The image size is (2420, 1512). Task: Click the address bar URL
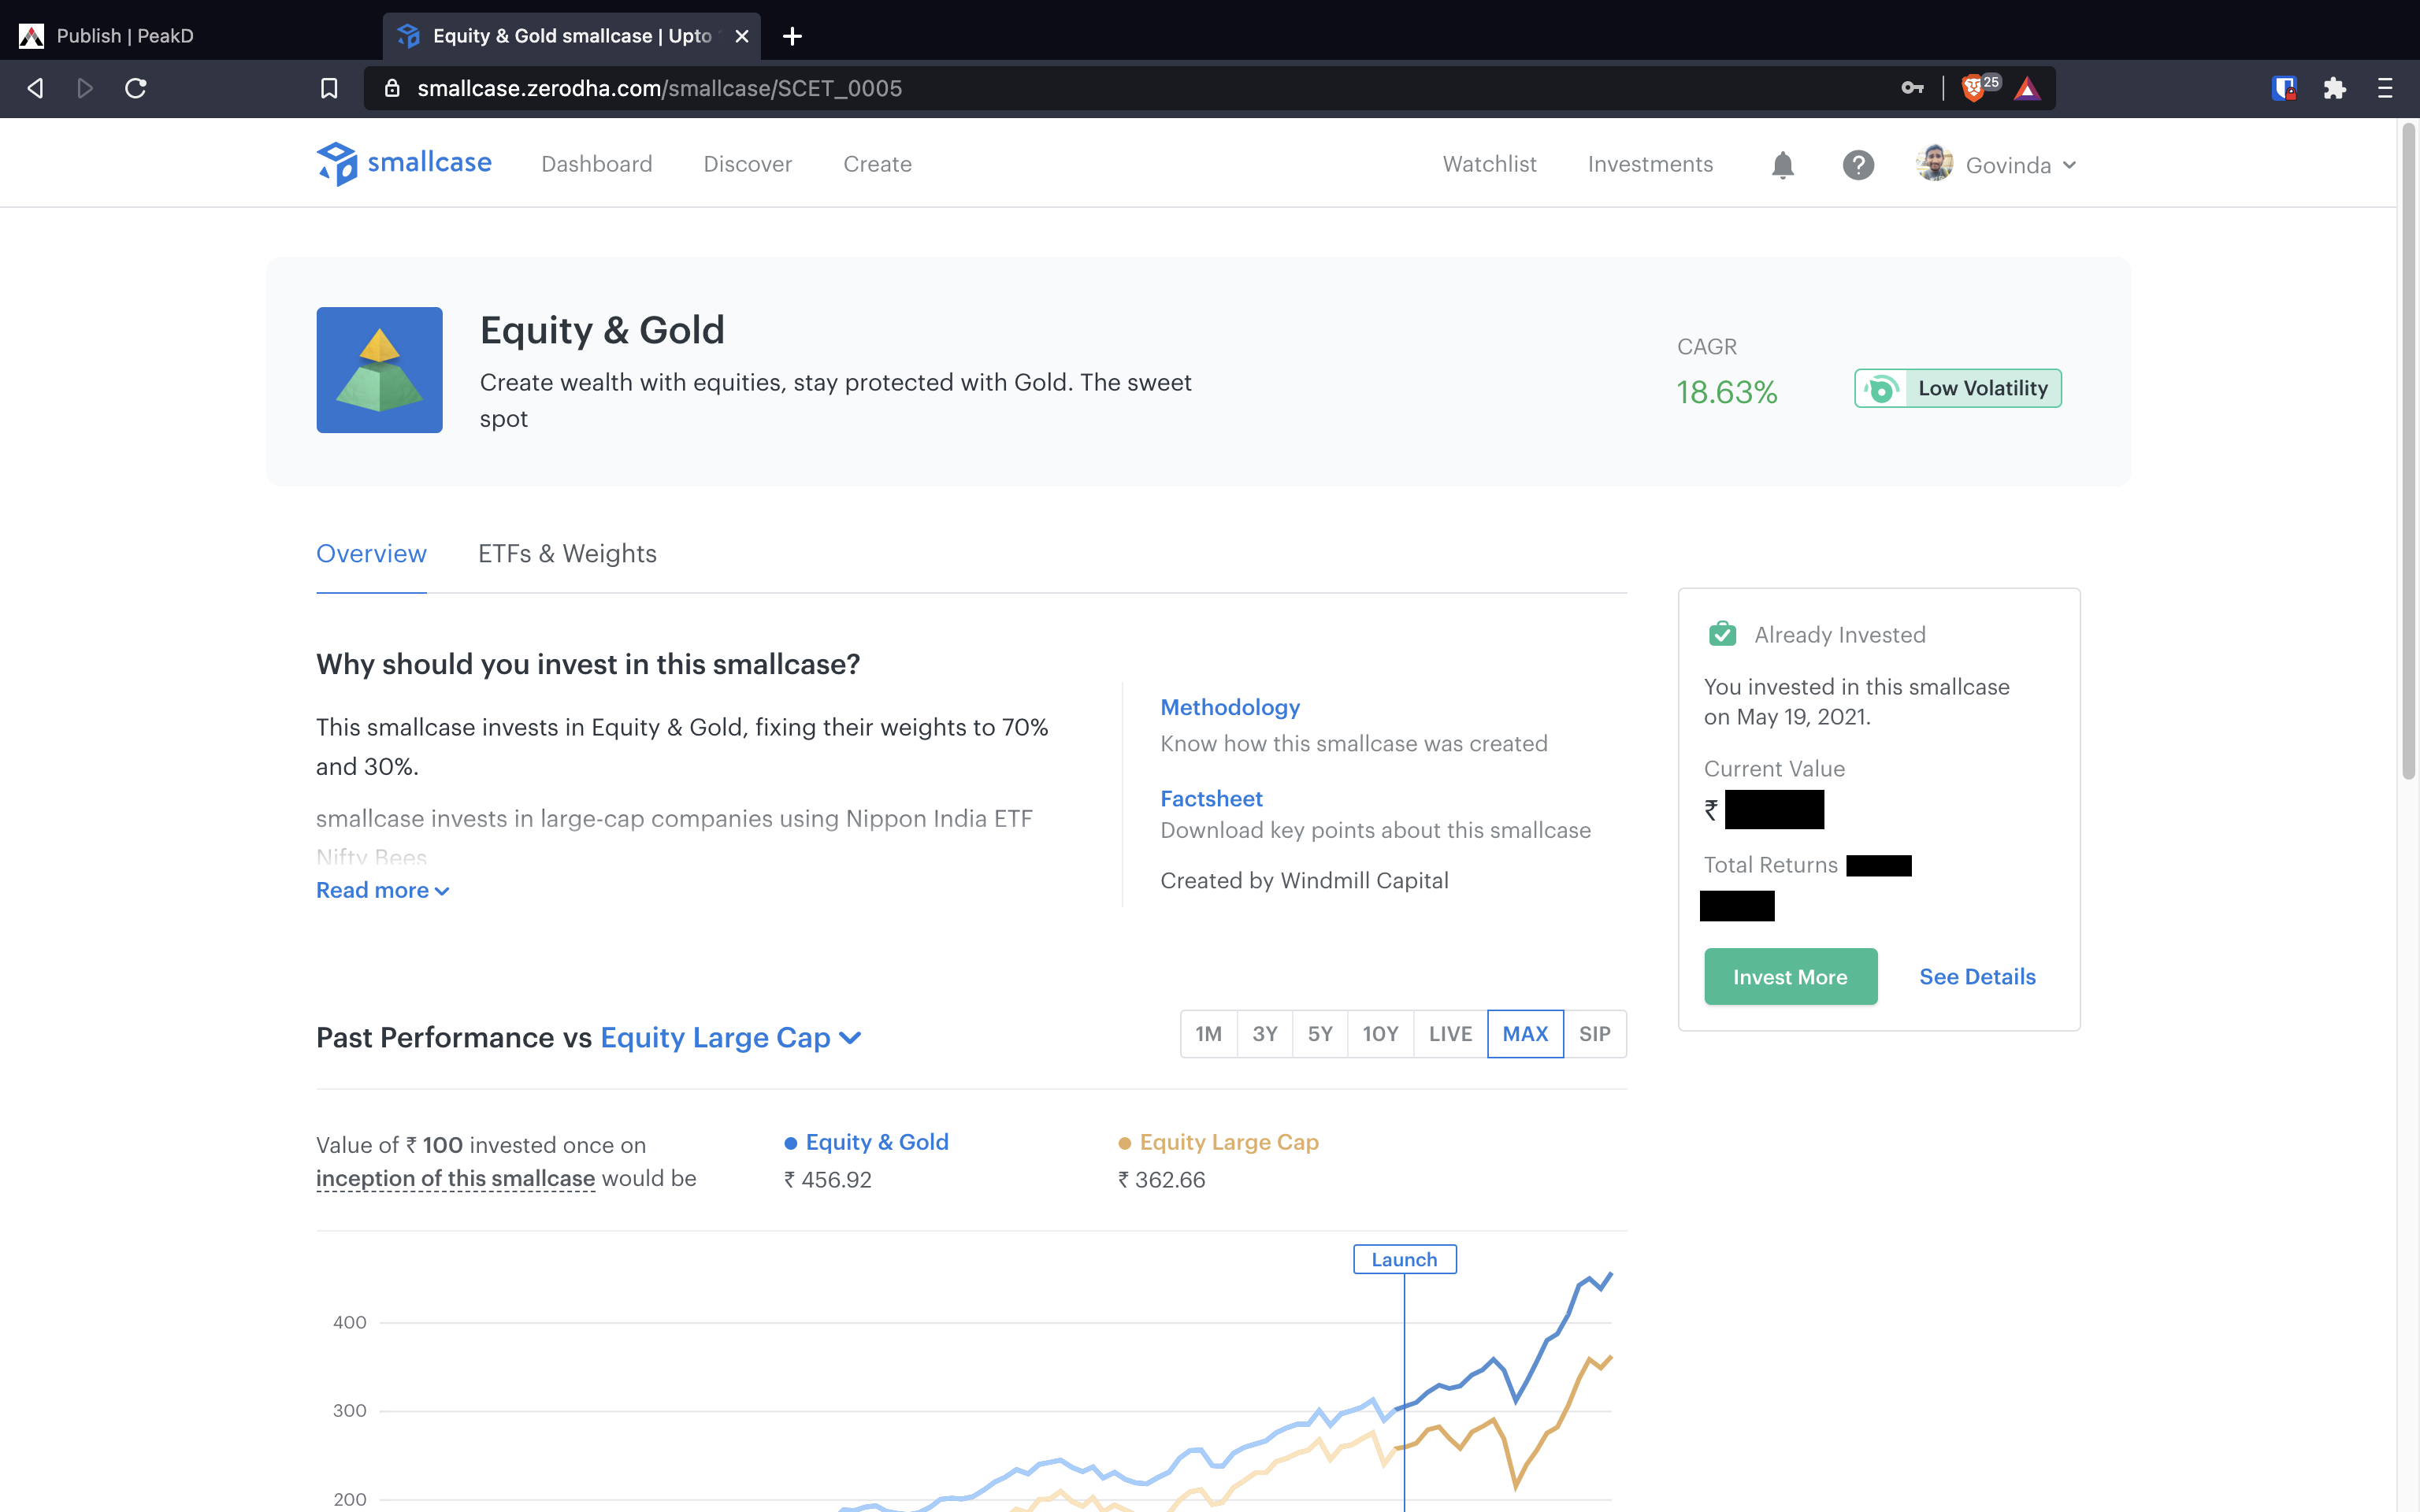660,88
